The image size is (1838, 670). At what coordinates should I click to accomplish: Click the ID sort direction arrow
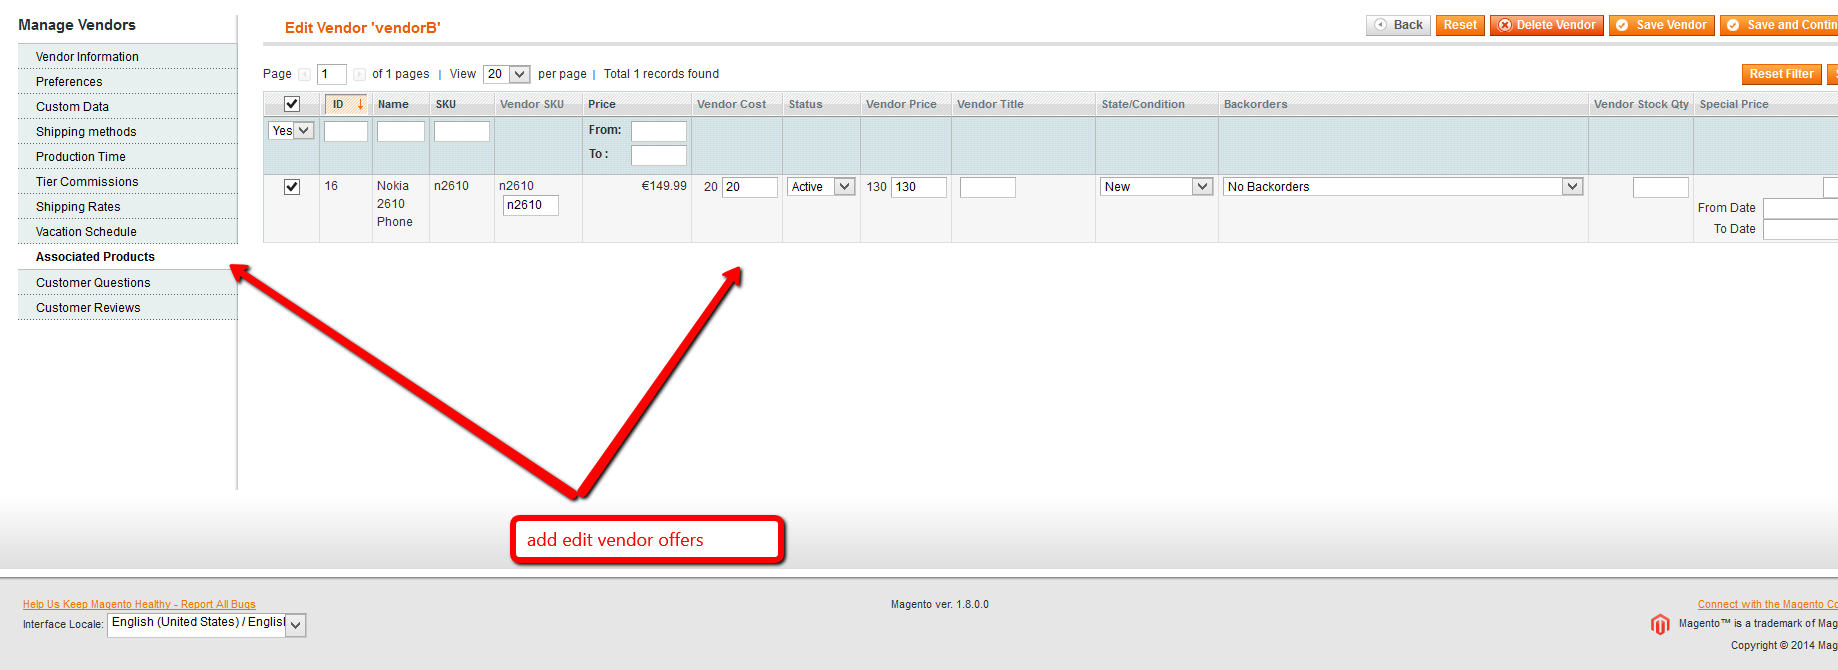(x=360, y=104)
